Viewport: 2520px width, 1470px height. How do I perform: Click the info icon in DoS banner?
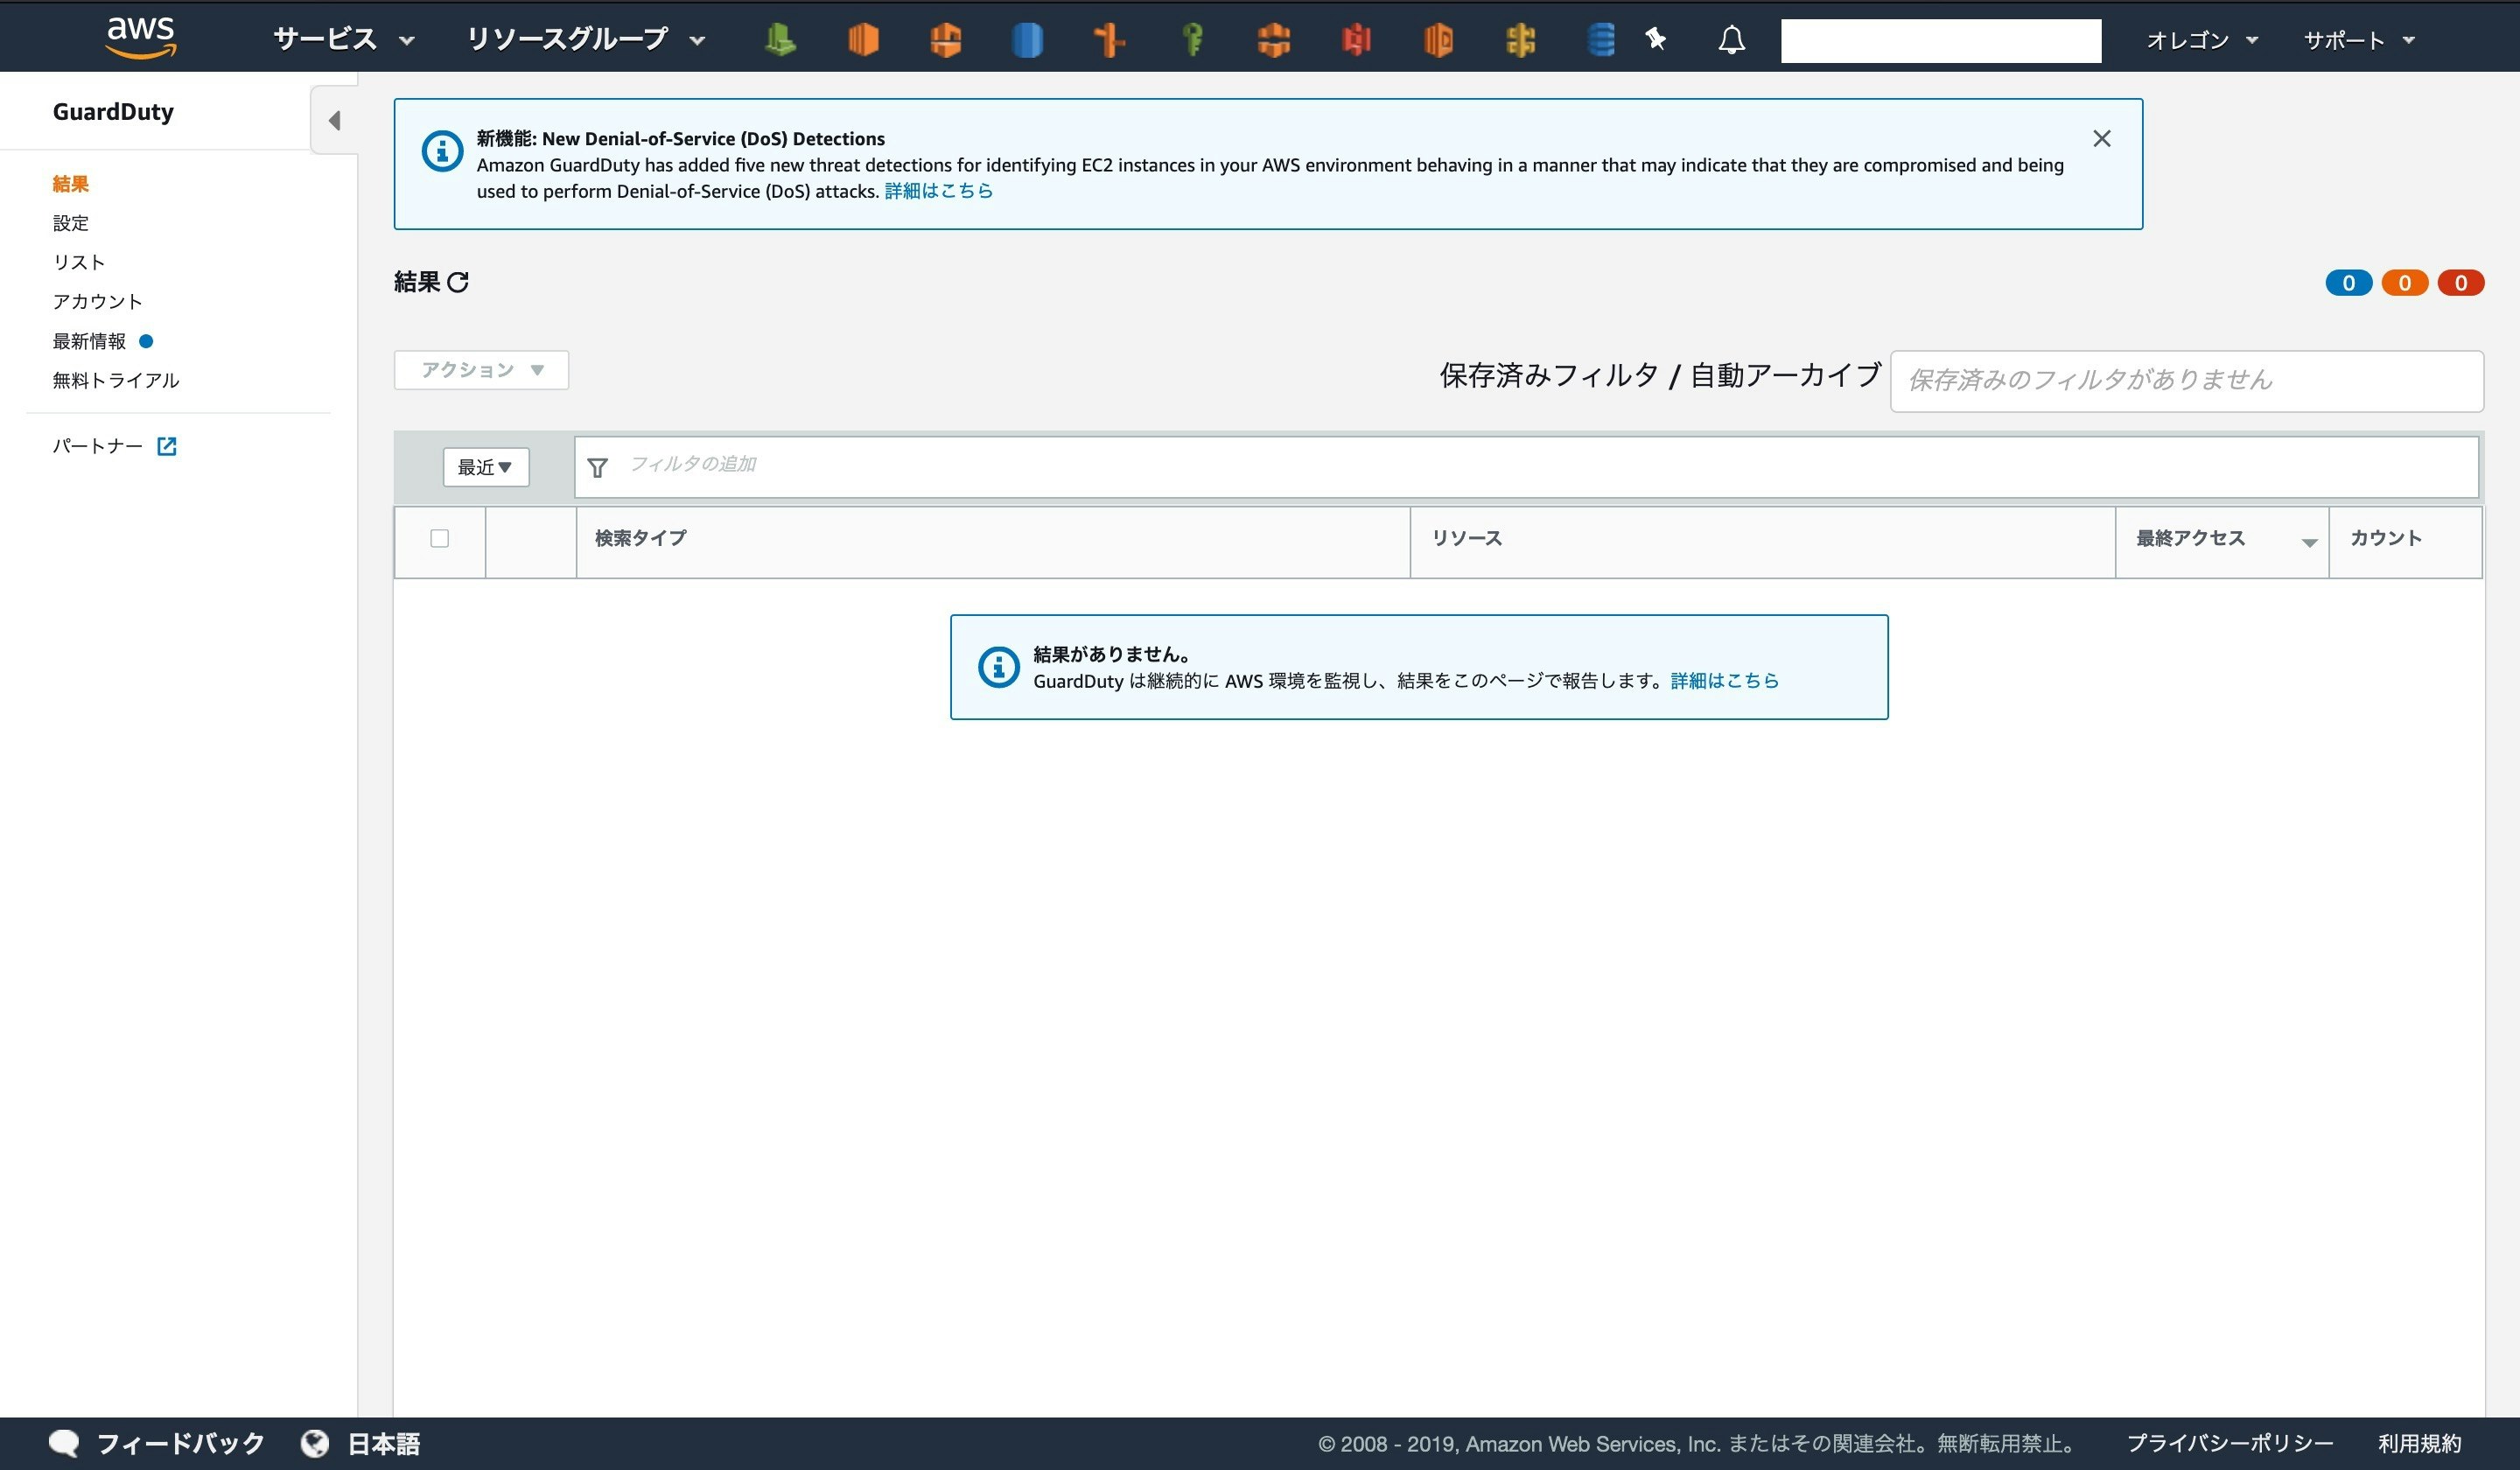coord(442,152)
